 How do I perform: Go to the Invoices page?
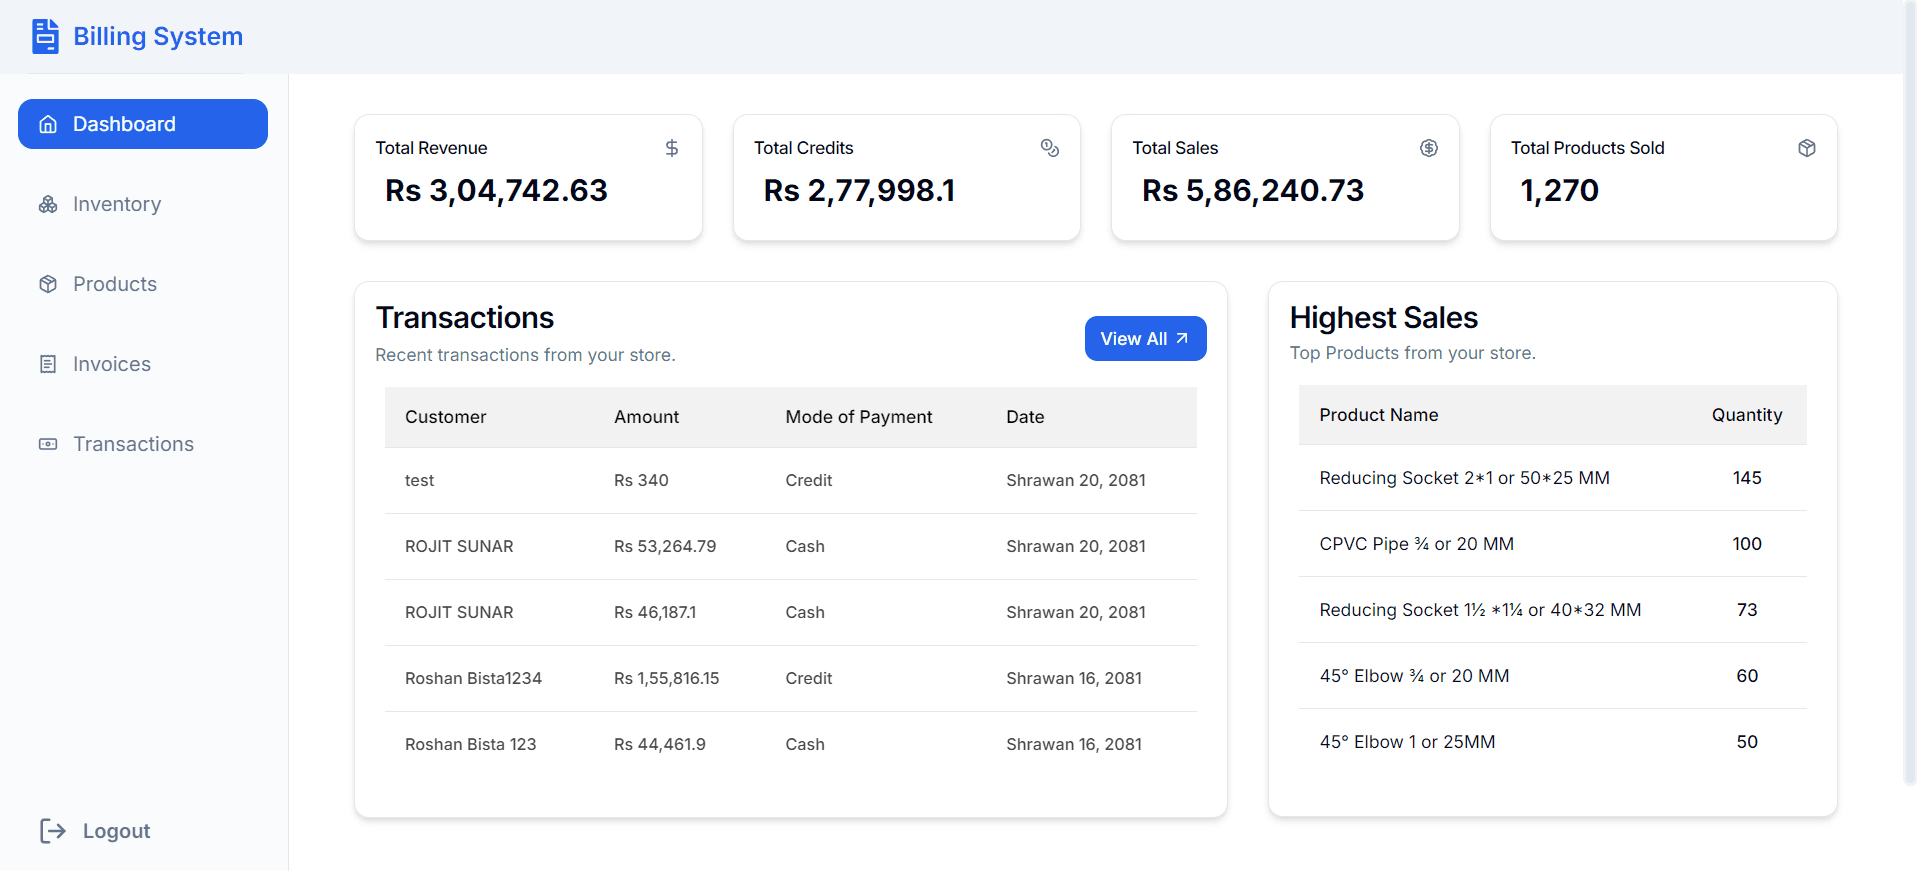[112, 365]
